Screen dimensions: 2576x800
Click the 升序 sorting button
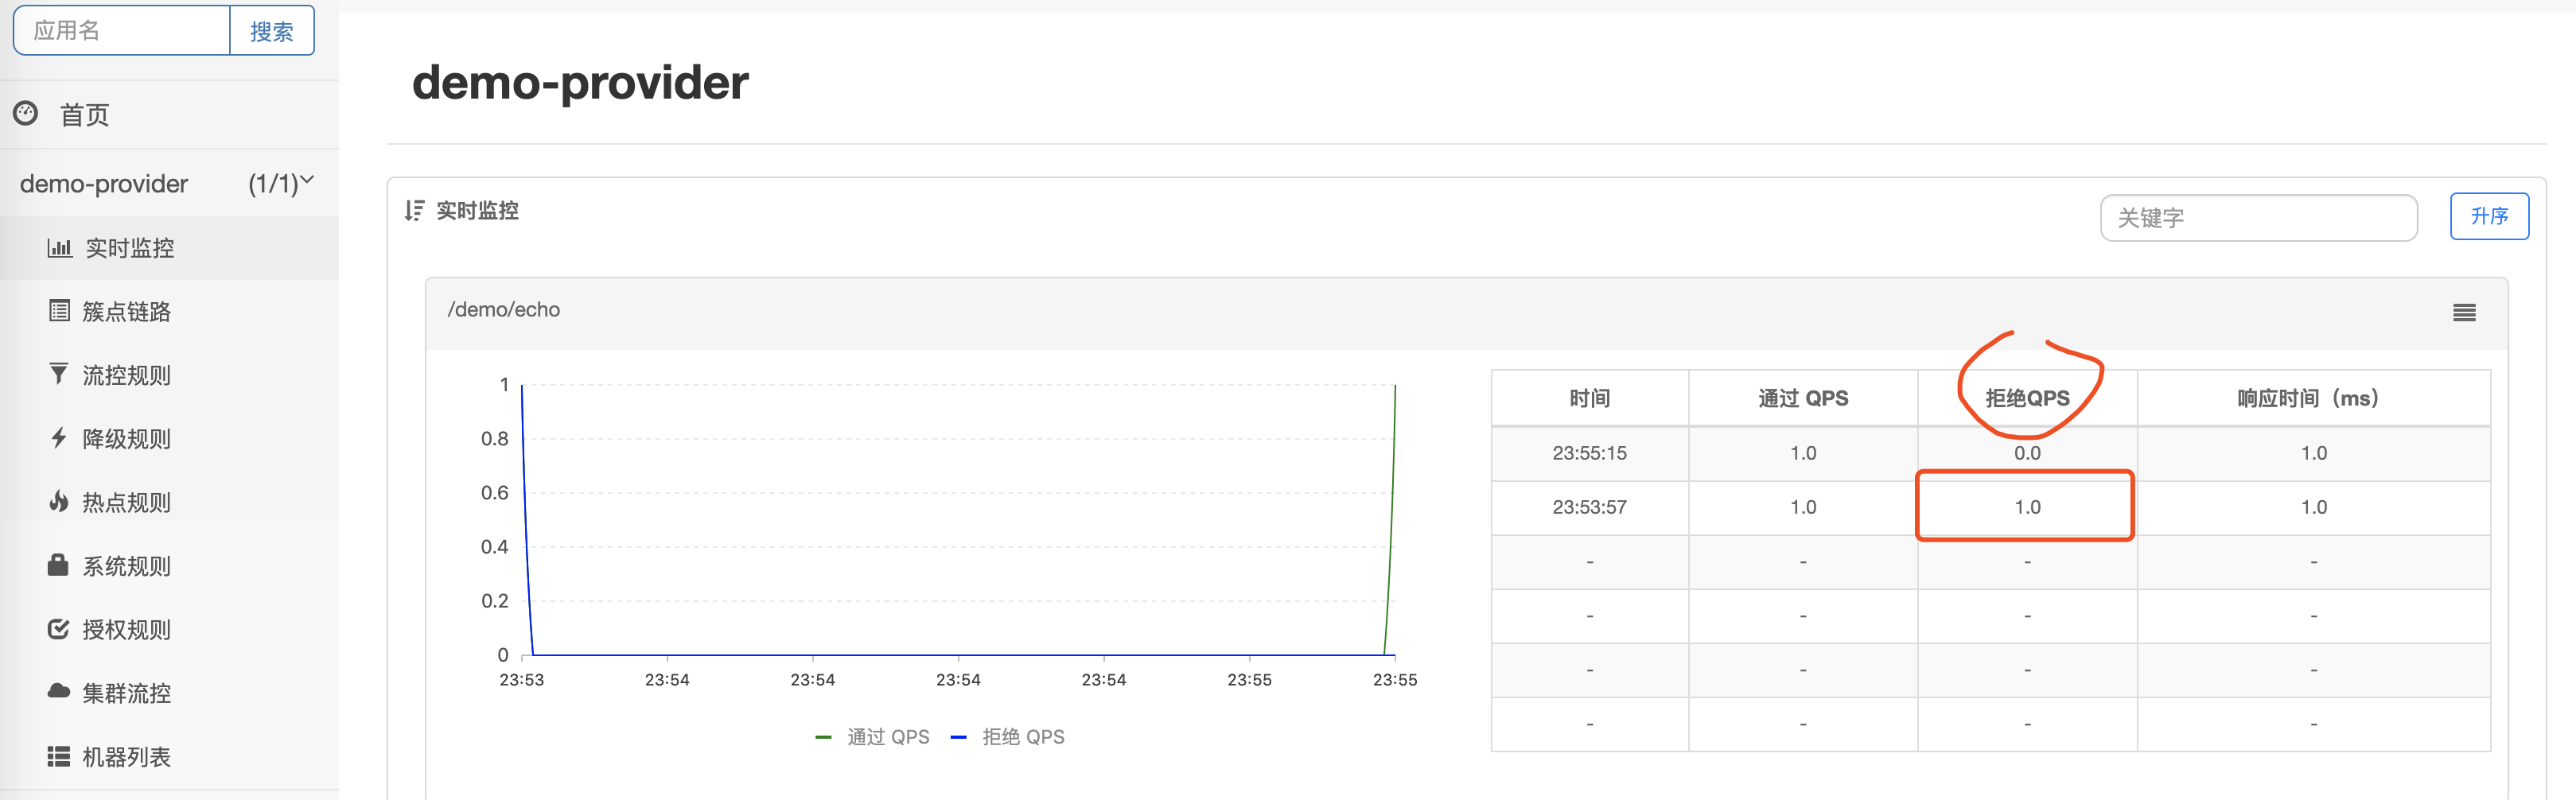click(x=2489, y=216)
